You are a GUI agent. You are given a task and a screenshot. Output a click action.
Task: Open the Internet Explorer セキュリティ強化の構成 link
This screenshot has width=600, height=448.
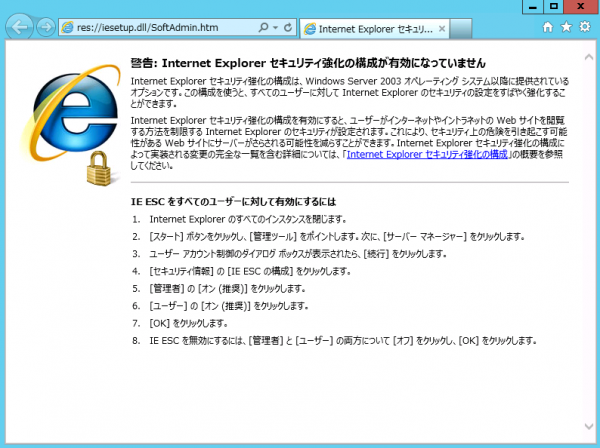click(x=427, y=155)
